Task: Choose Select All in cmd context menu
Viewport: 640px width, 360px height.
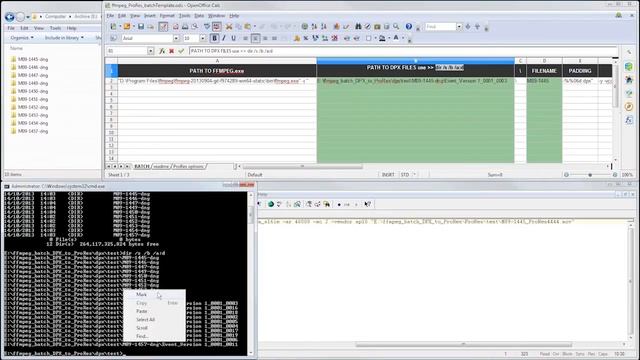Action: click(x=145, y=320)
